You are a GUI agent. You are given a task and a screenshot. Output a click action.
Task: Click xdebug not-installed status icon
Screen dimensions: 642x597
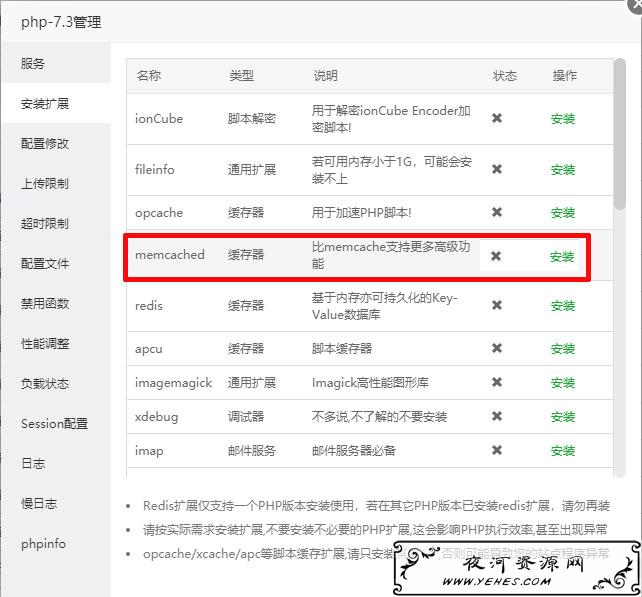click(497, 416)
